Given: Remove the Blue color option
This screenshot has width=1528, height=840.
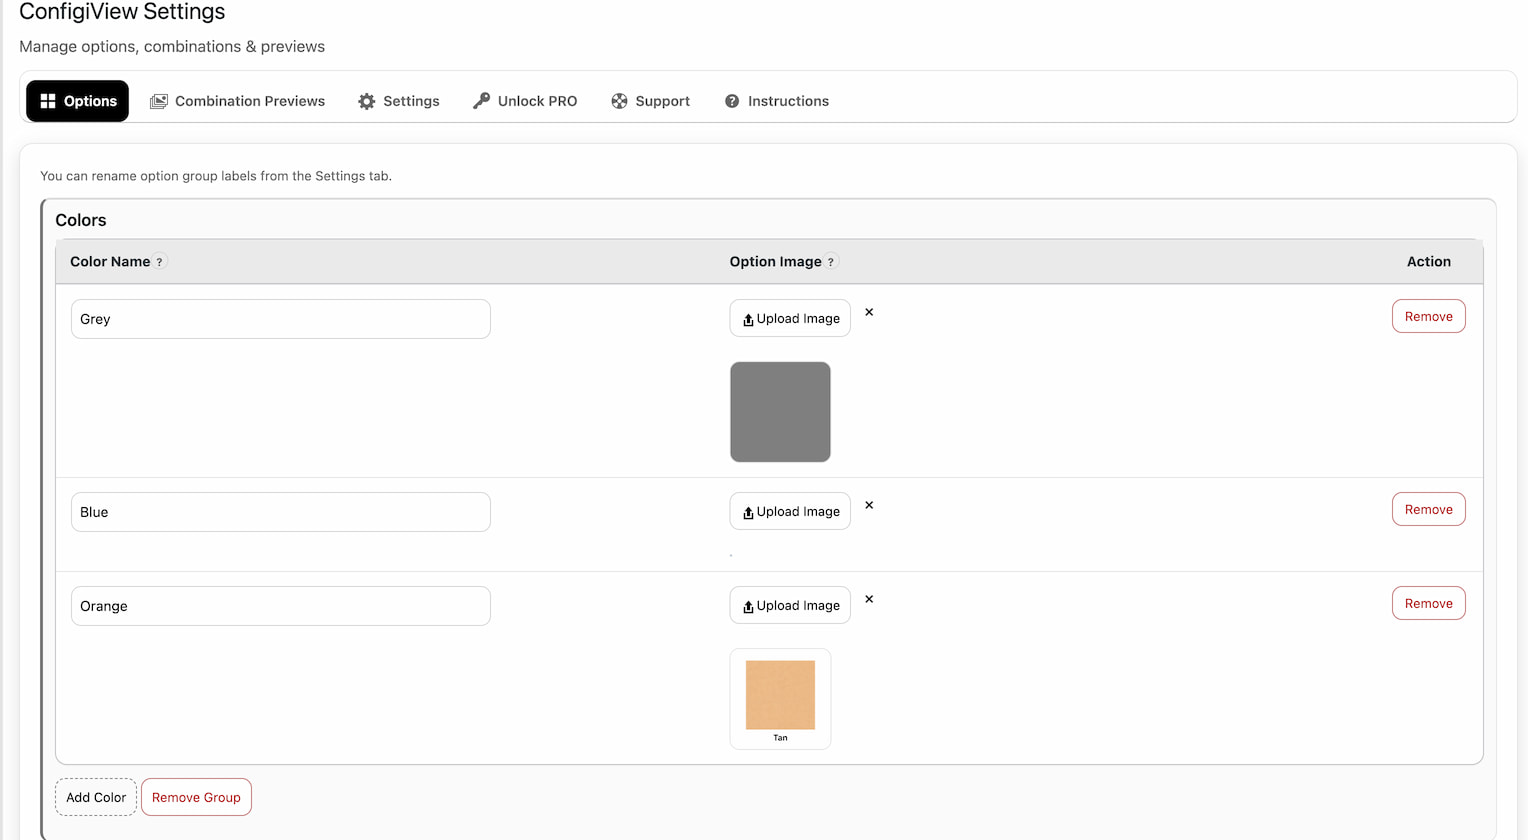Looking at the screenshot, I should click(1428, 509).
